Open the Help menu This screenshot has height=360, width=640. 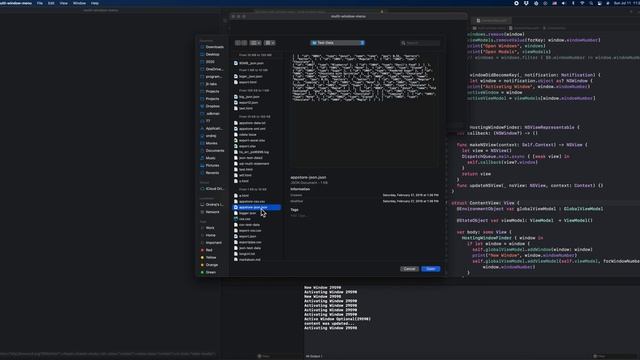pyautogui.click(x=95, y=3)
